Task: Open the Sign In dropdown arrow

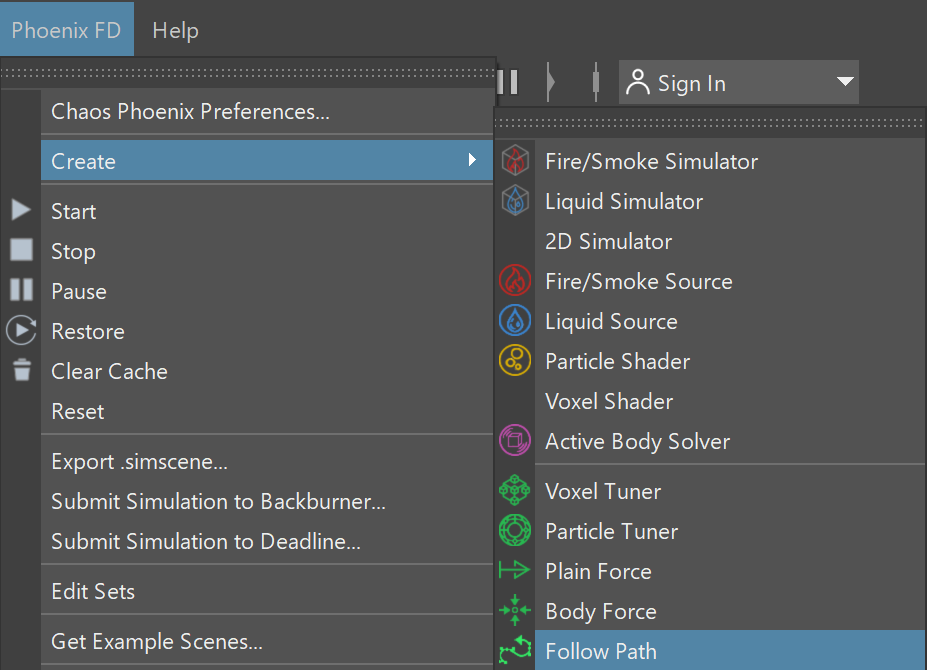Action: pos(845,82)
